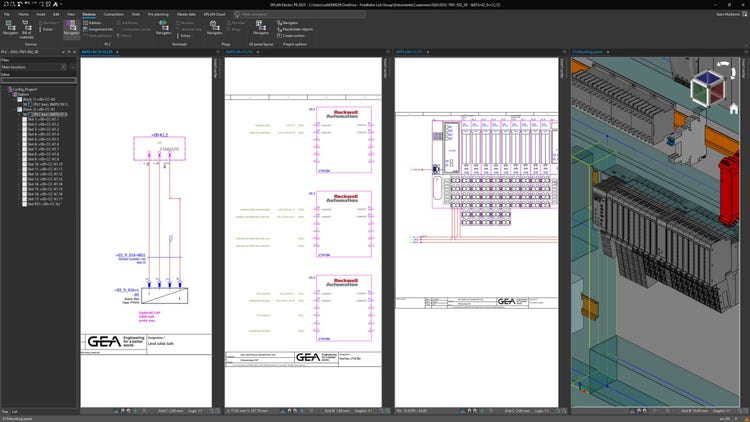Click Create section in Project options
The image size is (750, 422).
292,35
